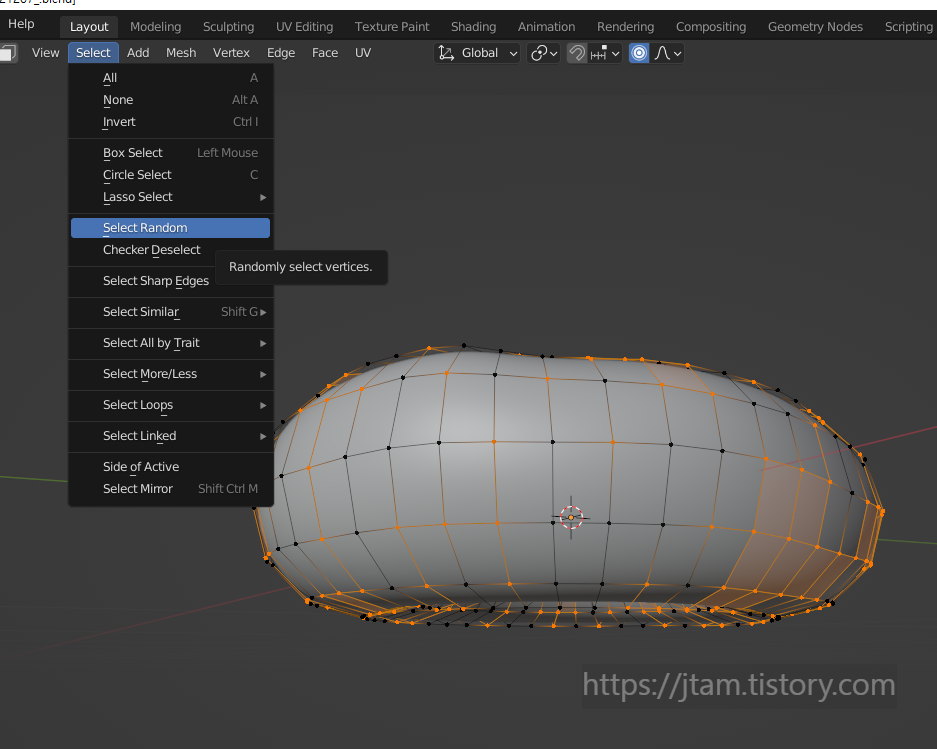Expand the Select More/Less submenu
Image resolution: width=937 pixels, height=749 pixels.
(x=171, y=374)
